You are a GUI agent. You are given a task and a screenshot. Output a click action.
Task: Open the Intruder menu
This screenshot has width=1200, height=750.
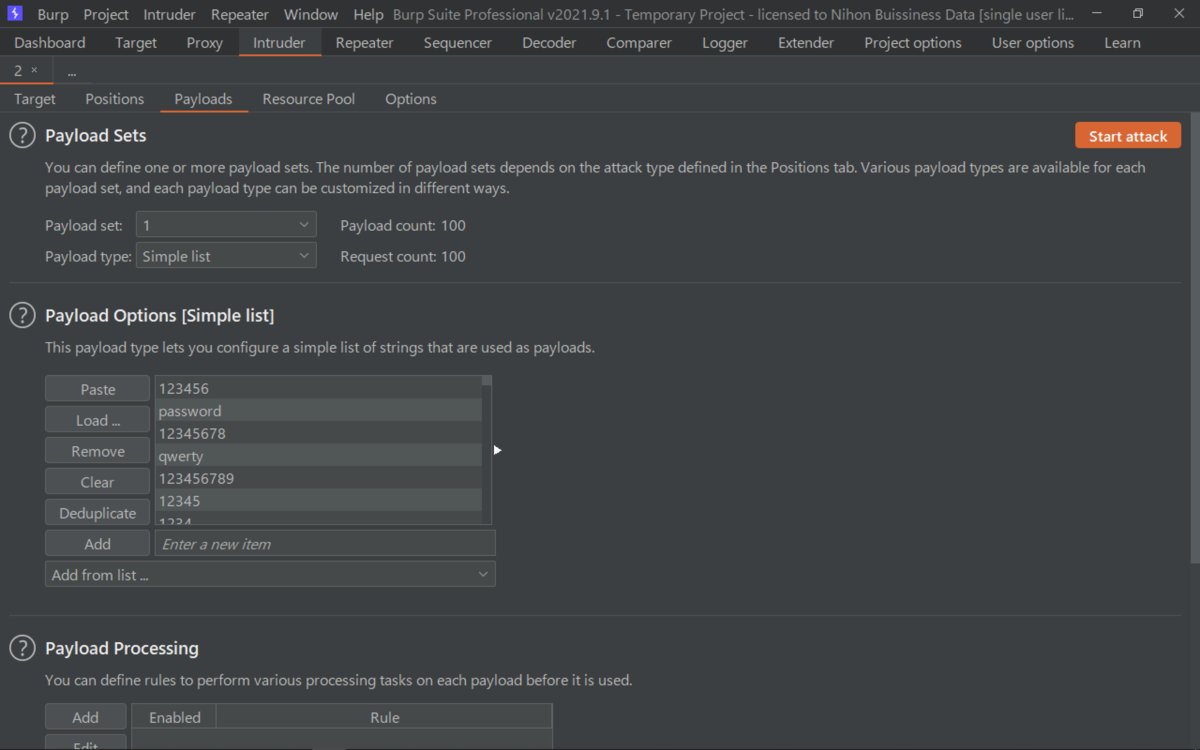click(x=170, y=15)
